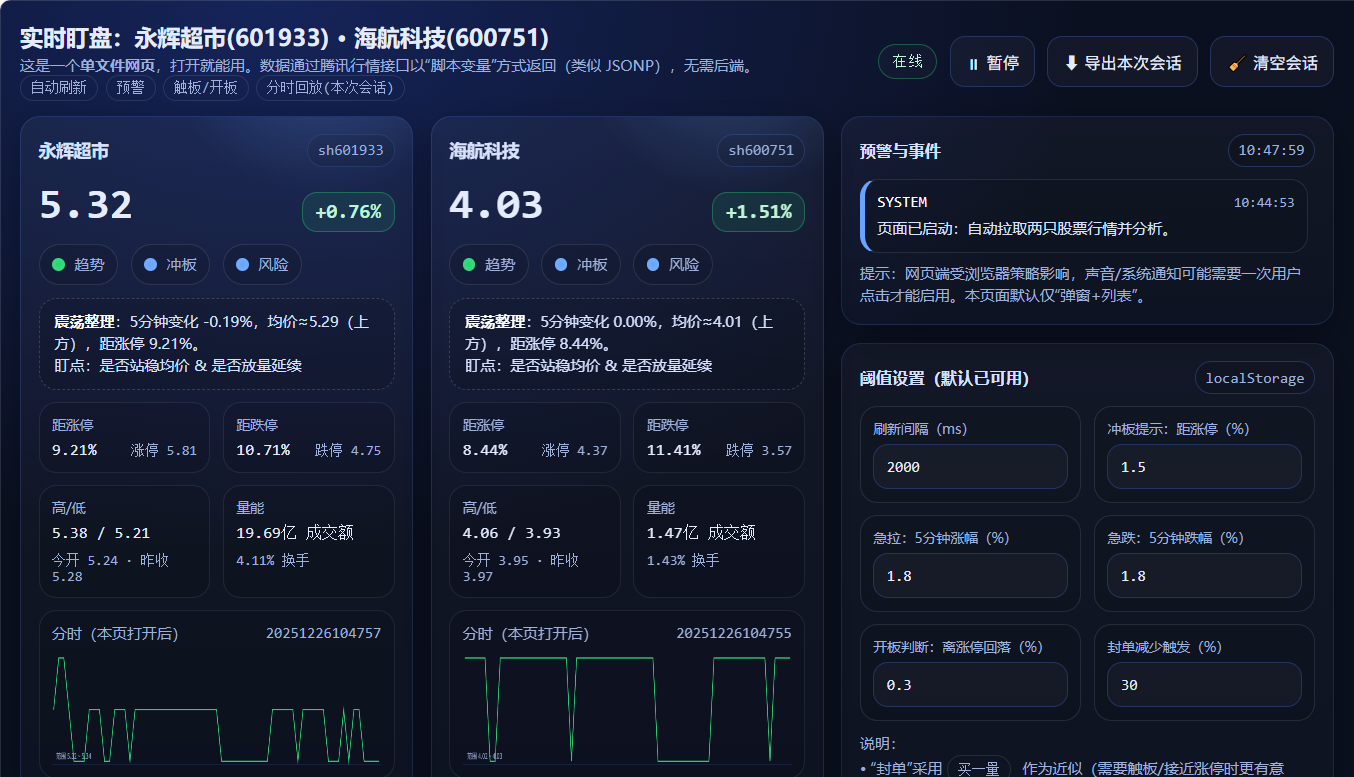Click the page title 实时盯盘
The width and height of the screenshot is (1354, 777).
click(x=285, y=38)
